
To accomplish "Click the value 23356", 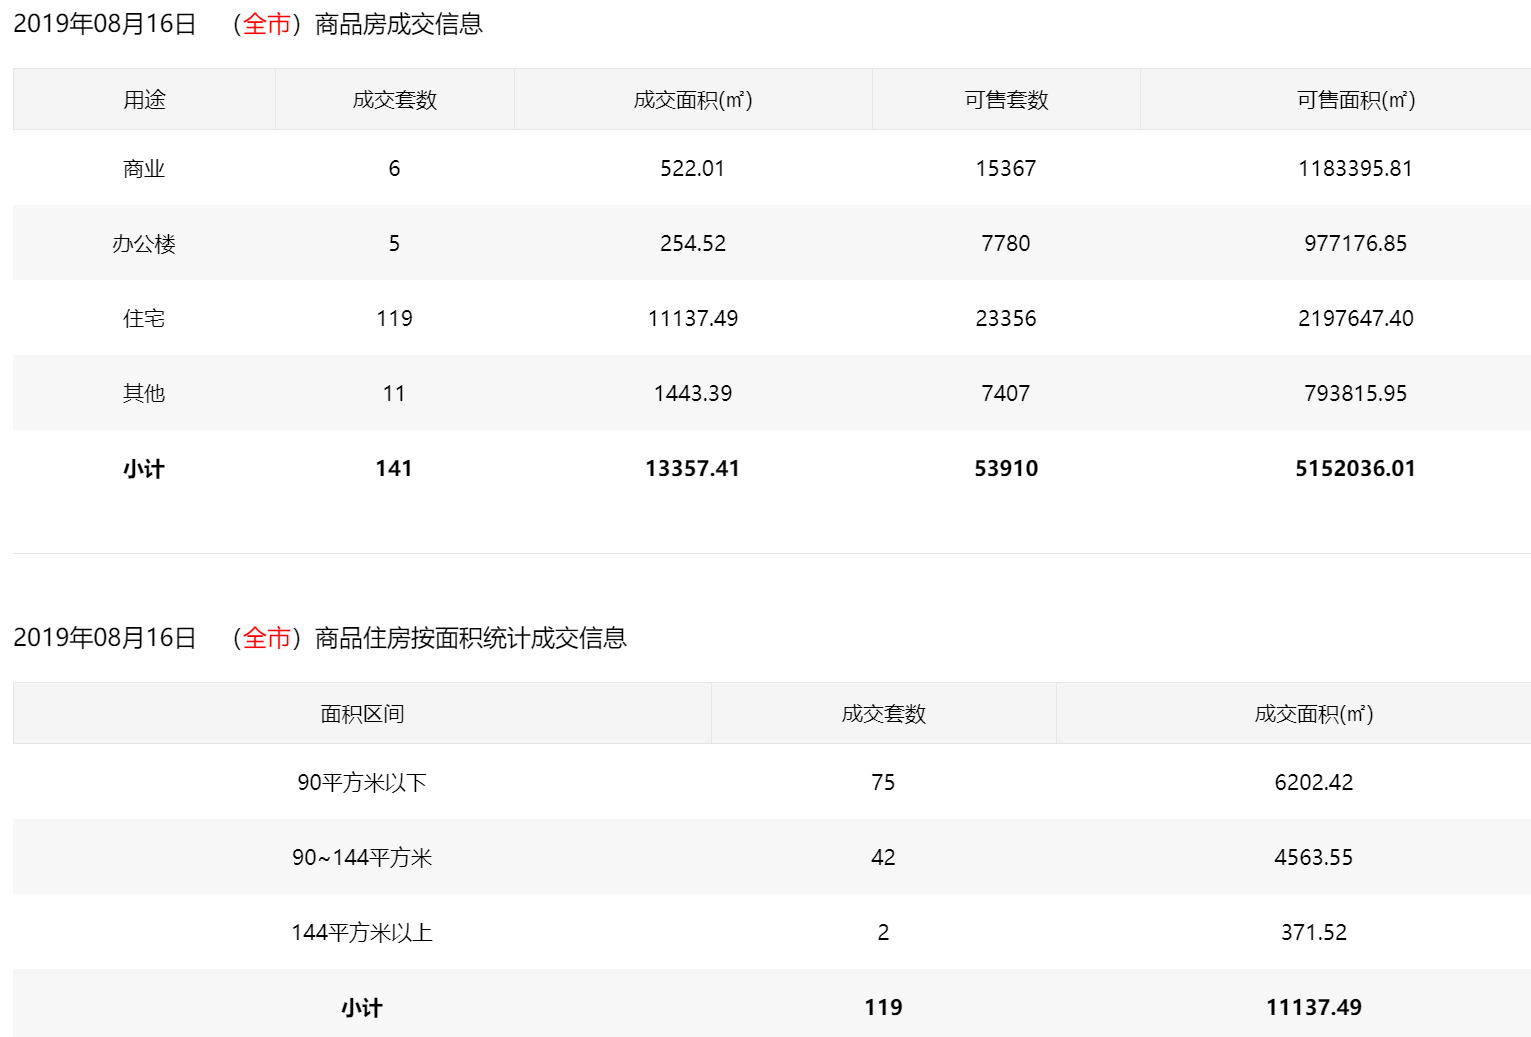I will [1006, 318].
